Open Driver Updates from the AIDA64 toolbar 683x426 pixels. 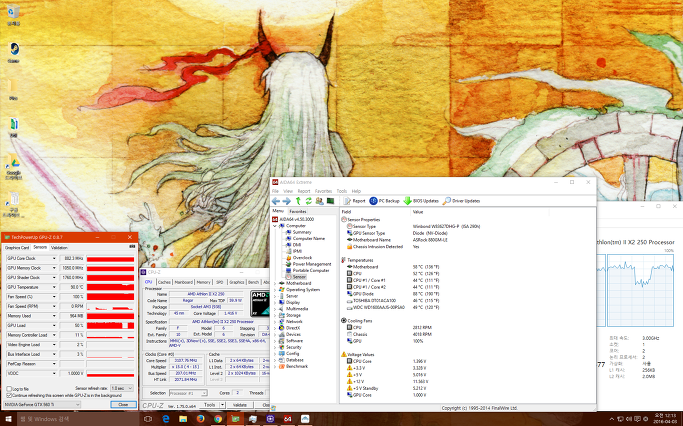pos(461,201)
